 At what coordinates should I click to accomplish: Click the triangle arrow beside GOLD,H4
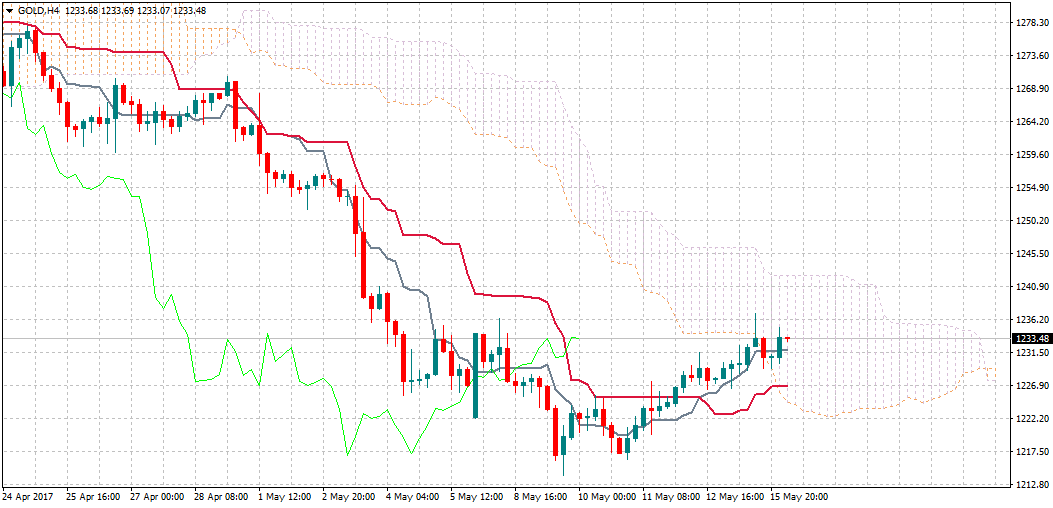9,10
